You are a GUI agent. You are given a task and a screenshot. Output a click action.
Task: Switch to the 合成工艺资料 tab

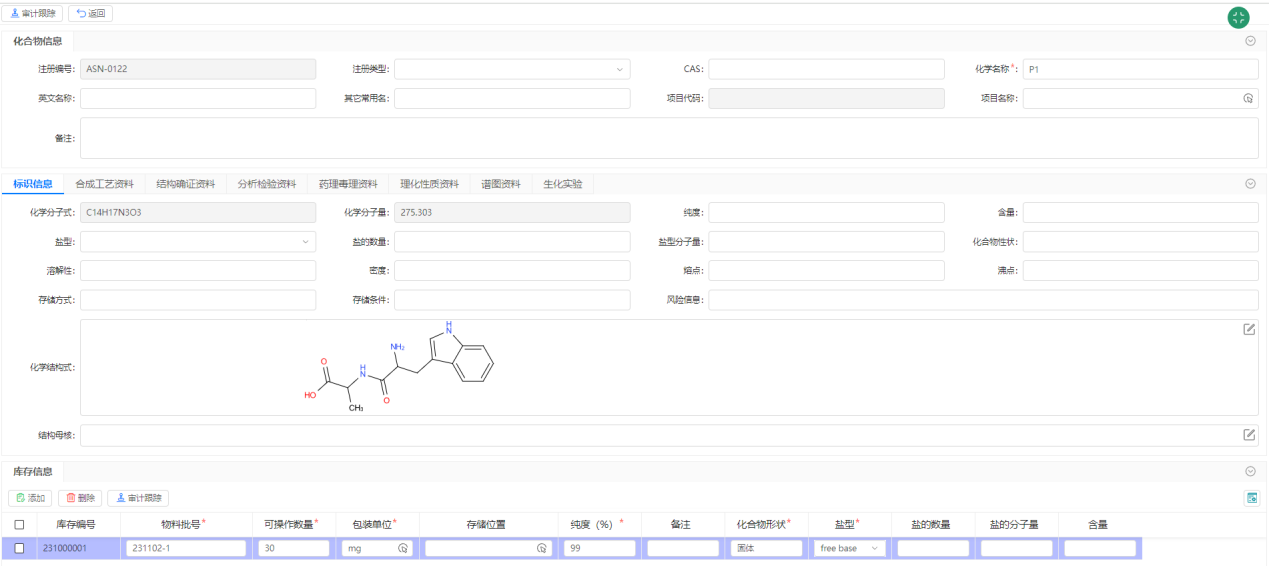point(104,184)
